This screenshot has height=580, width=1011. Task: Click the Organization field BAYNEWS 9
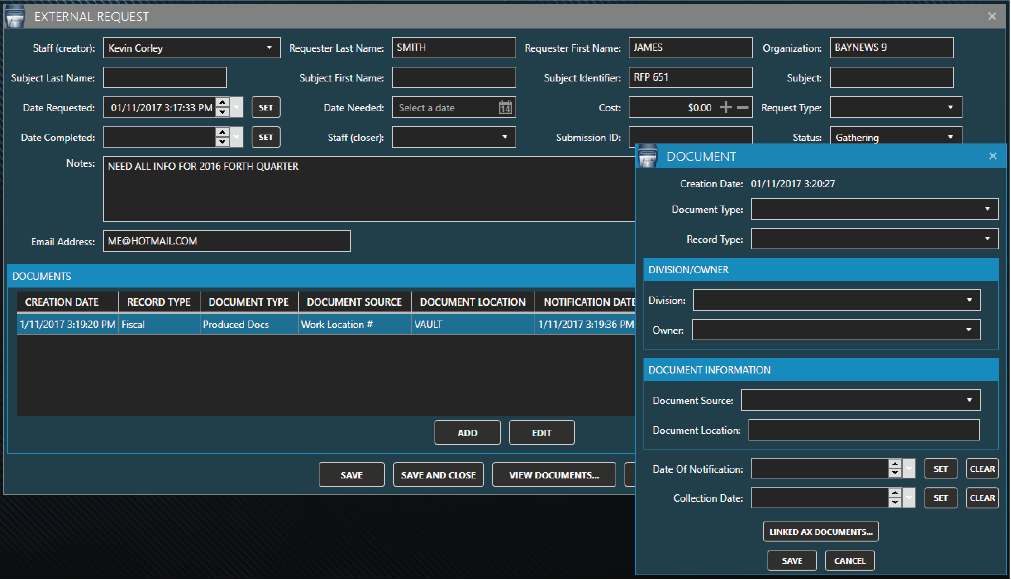pyautogui.click(x=892, y=48)
